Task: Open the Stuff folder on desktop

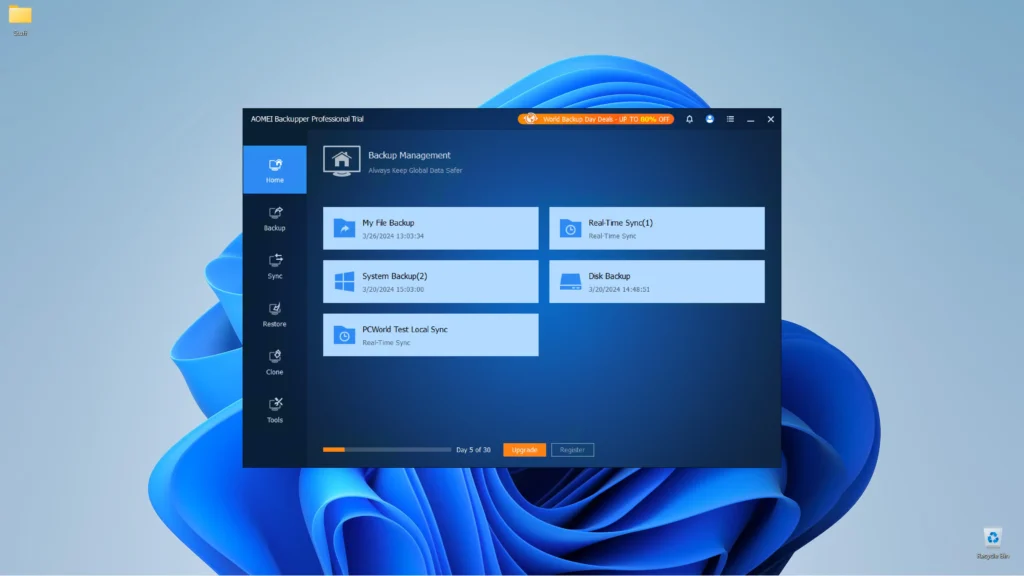Action: click(x=20, y=20)
